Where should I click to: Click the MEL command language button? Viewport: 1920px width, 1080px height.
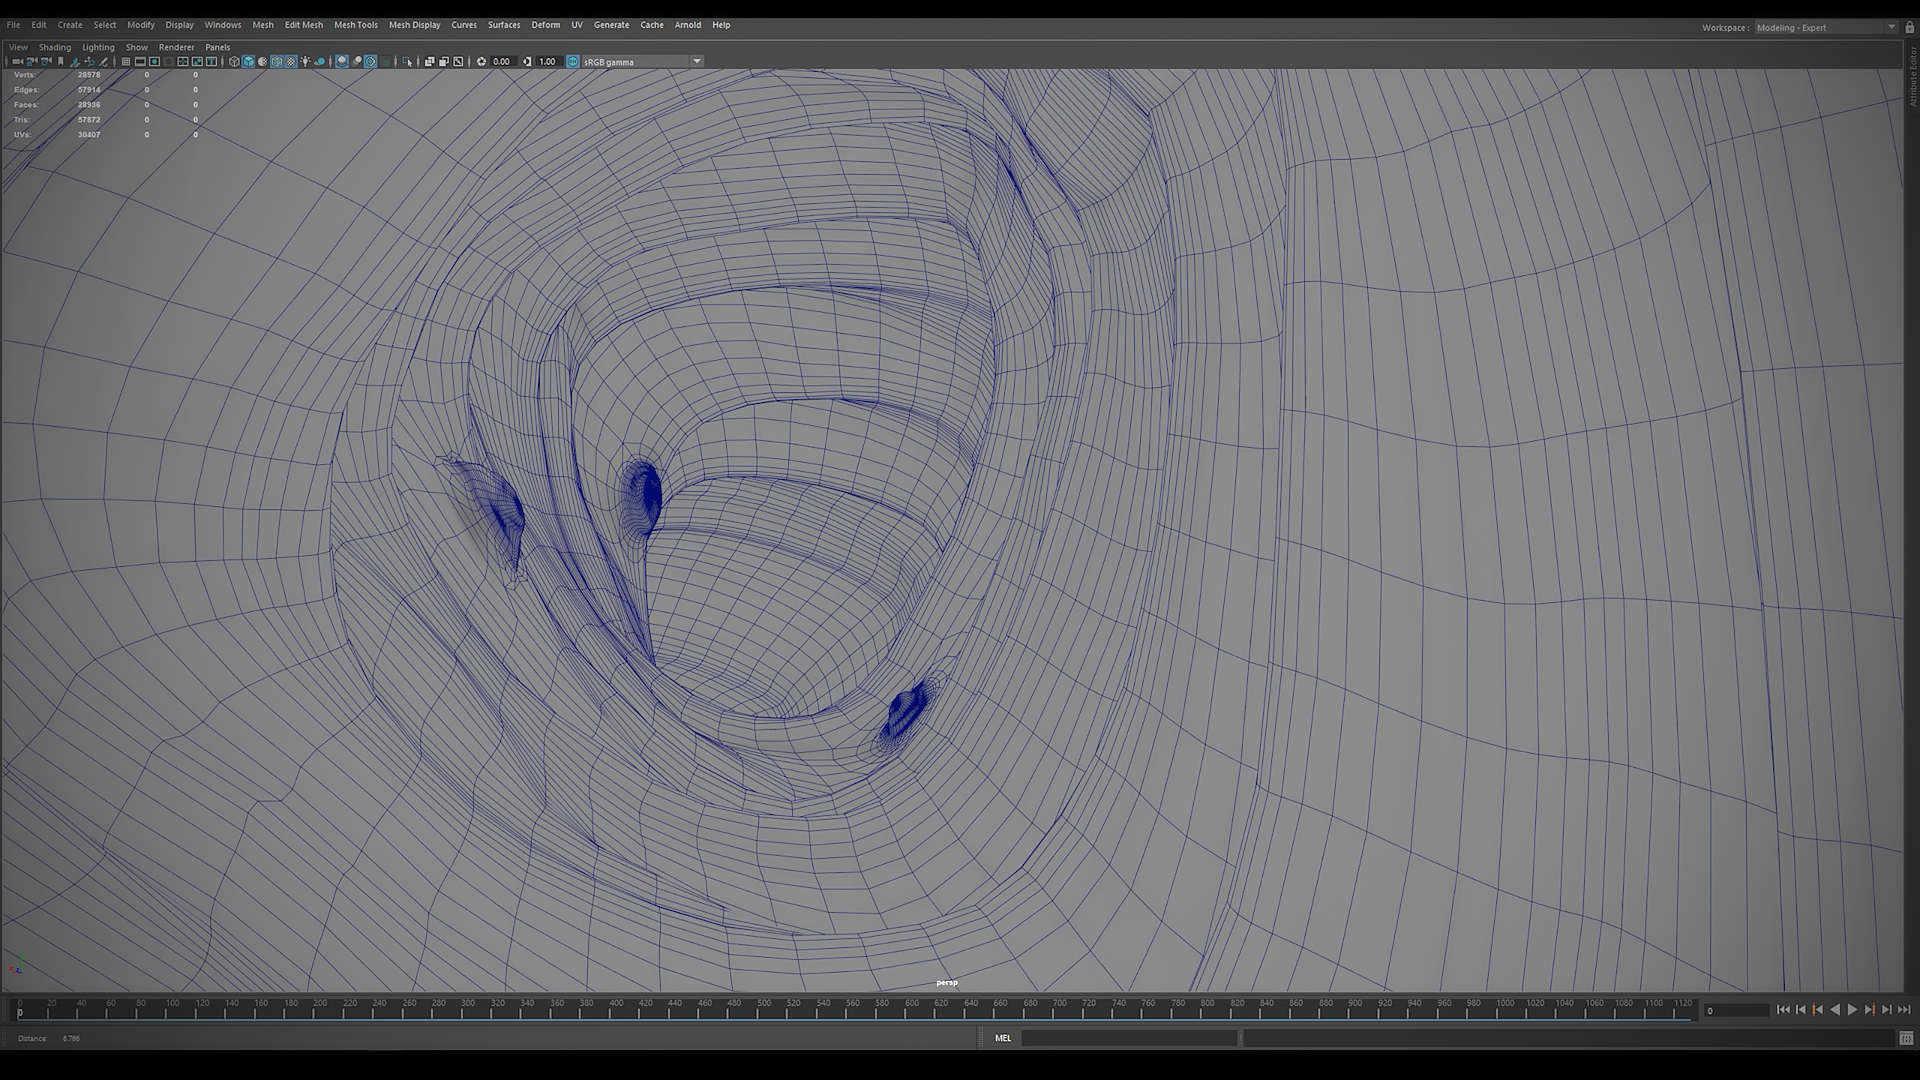tap(1002, 1038)
